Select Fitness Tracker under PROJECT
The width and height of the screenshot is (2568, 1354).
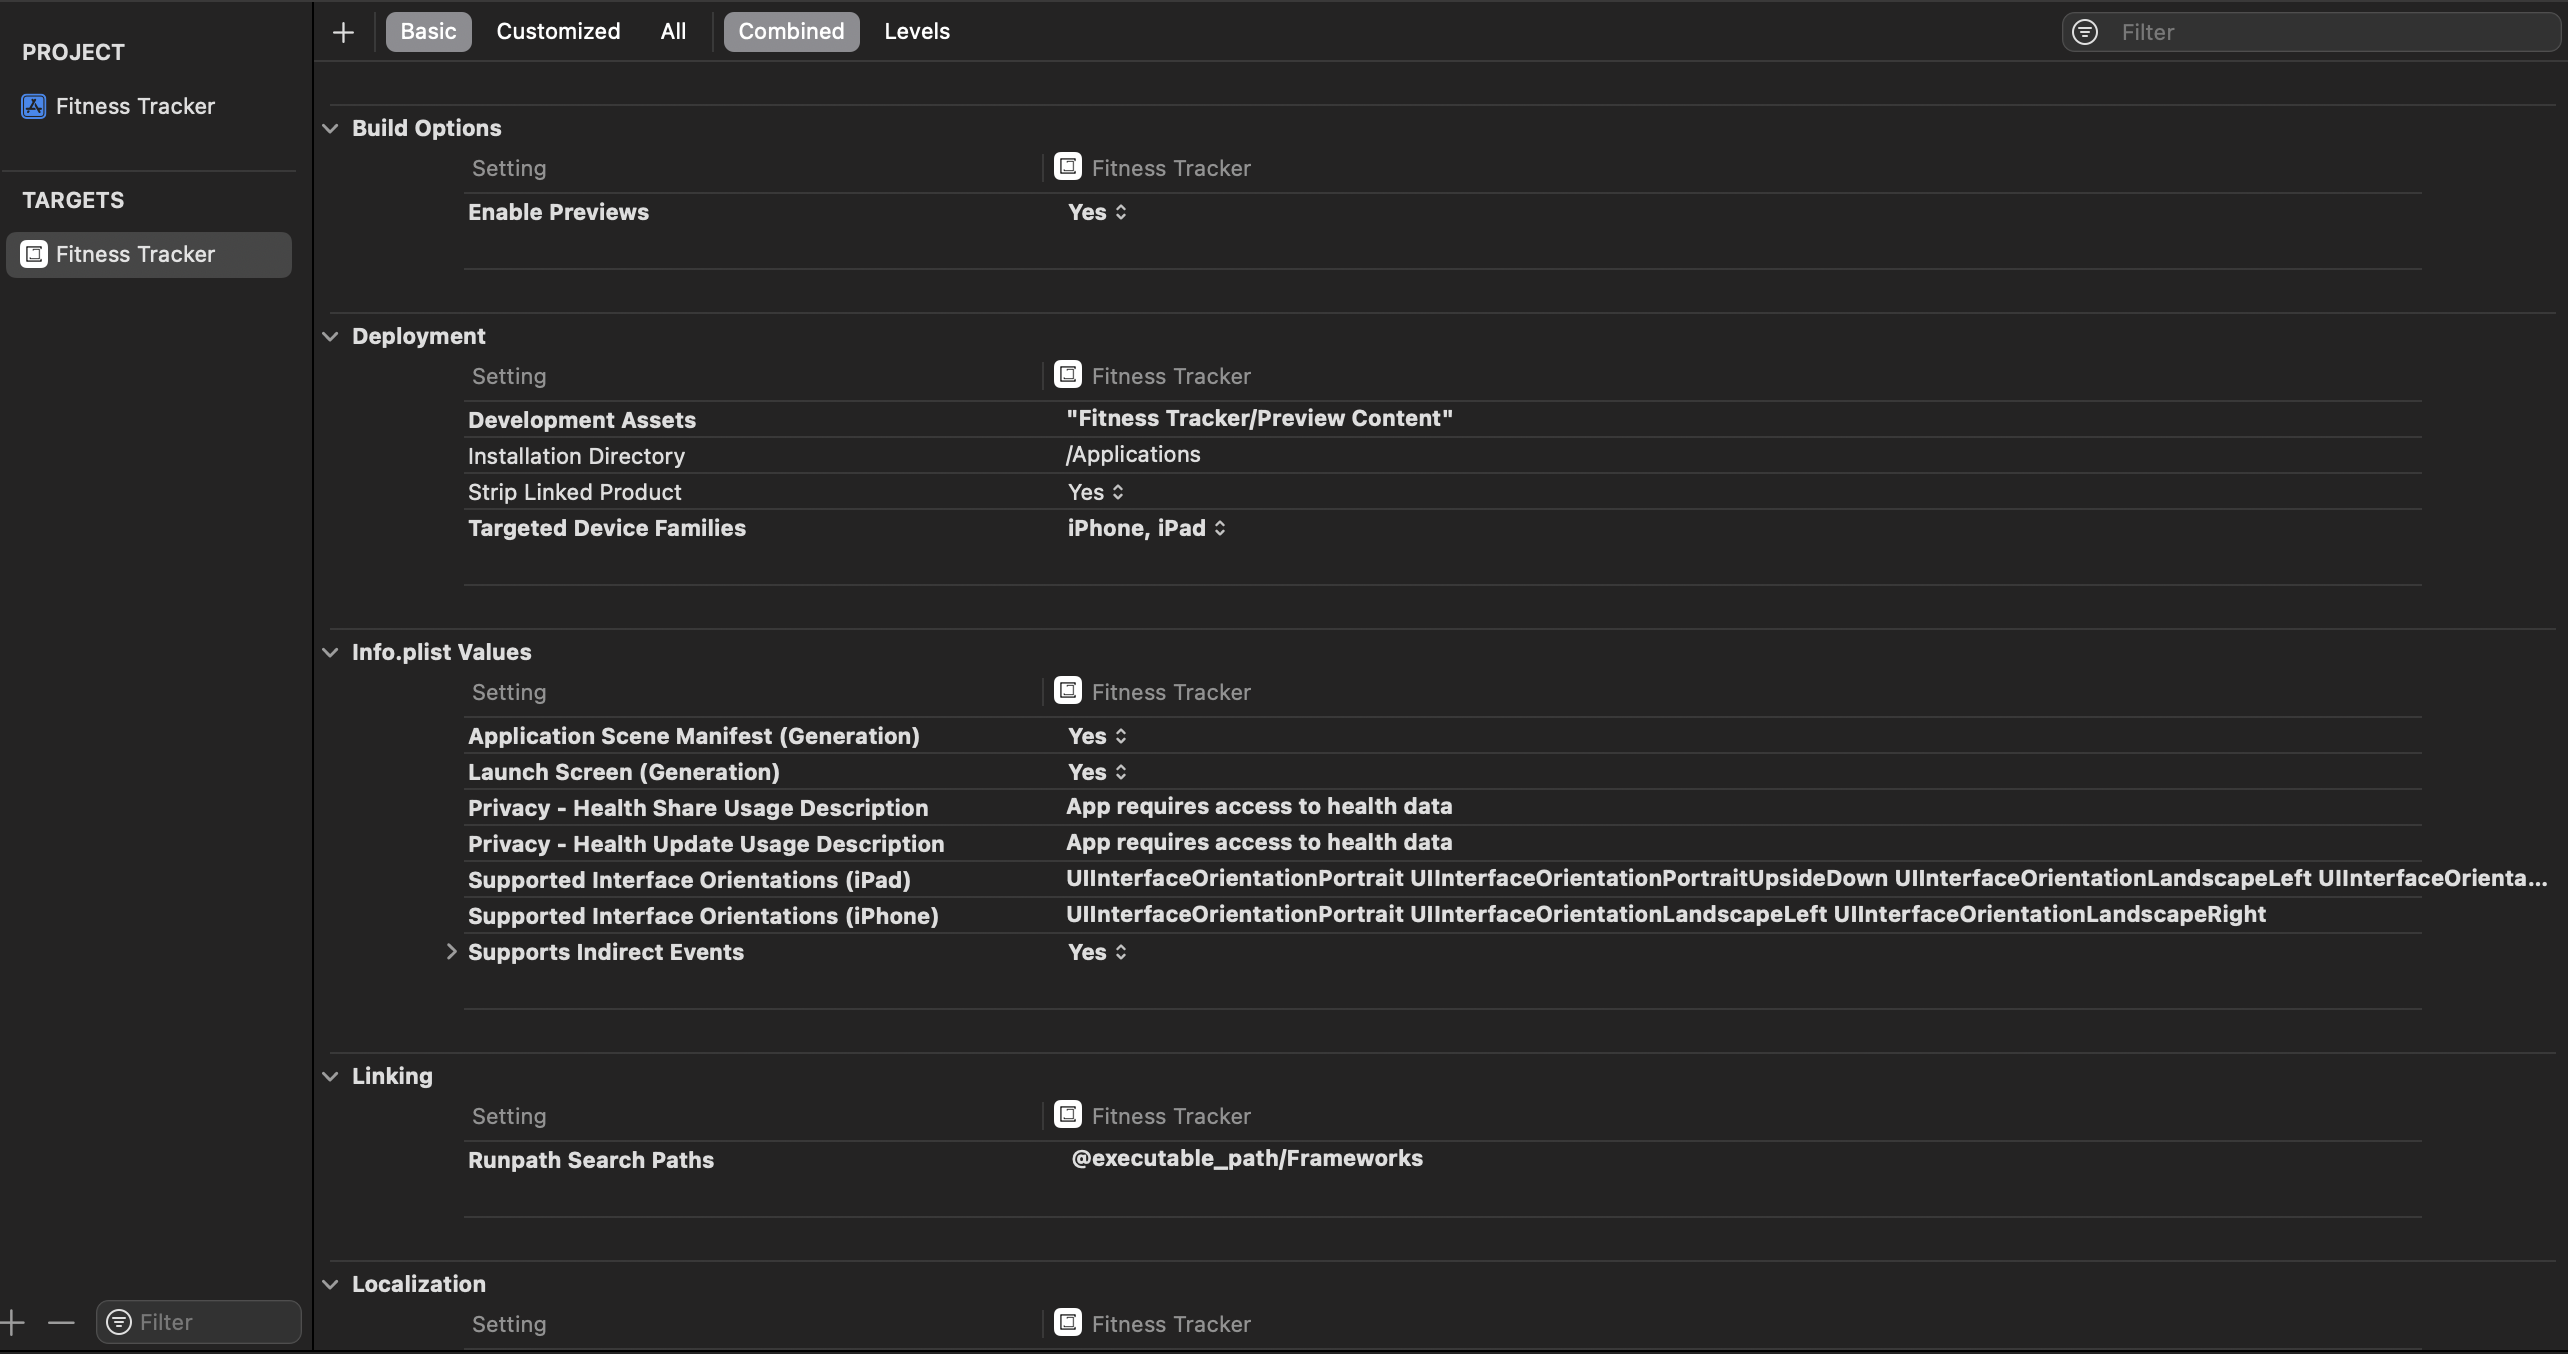(x=135, y=106)
